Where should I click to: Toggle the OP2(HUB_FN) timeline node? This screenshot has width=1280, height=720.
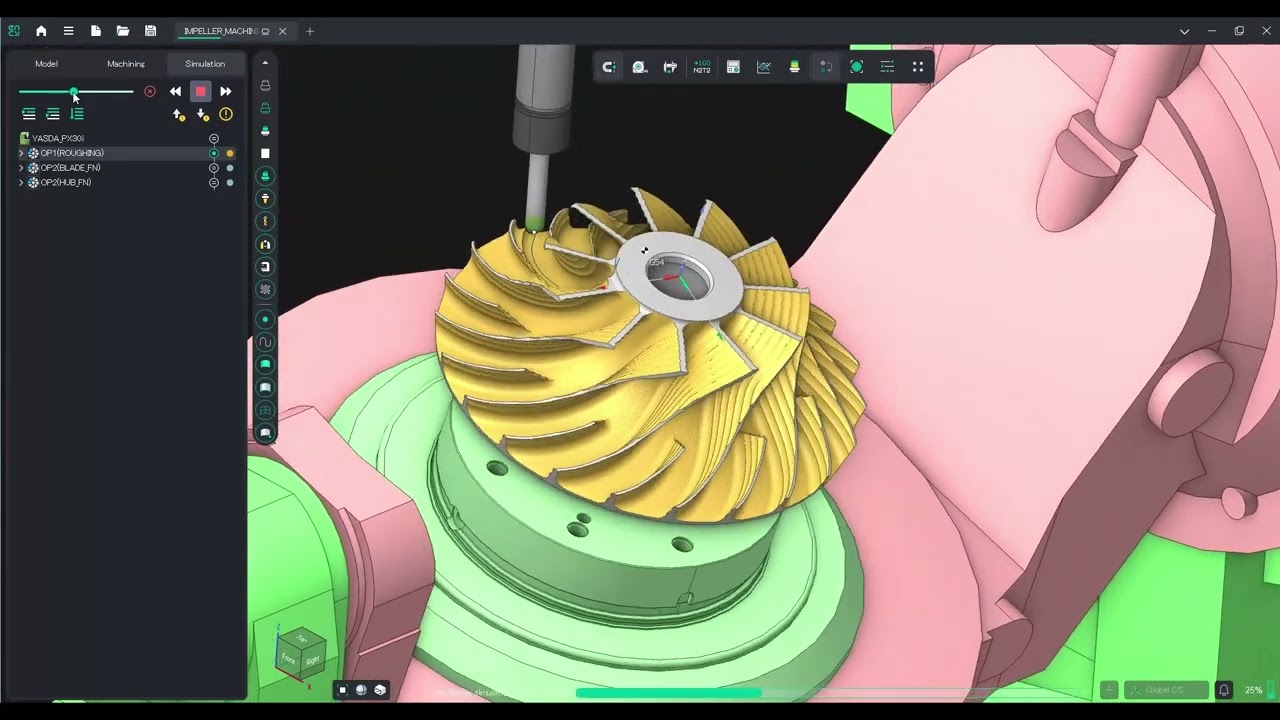pyautogui.click(x=214, y=183)
